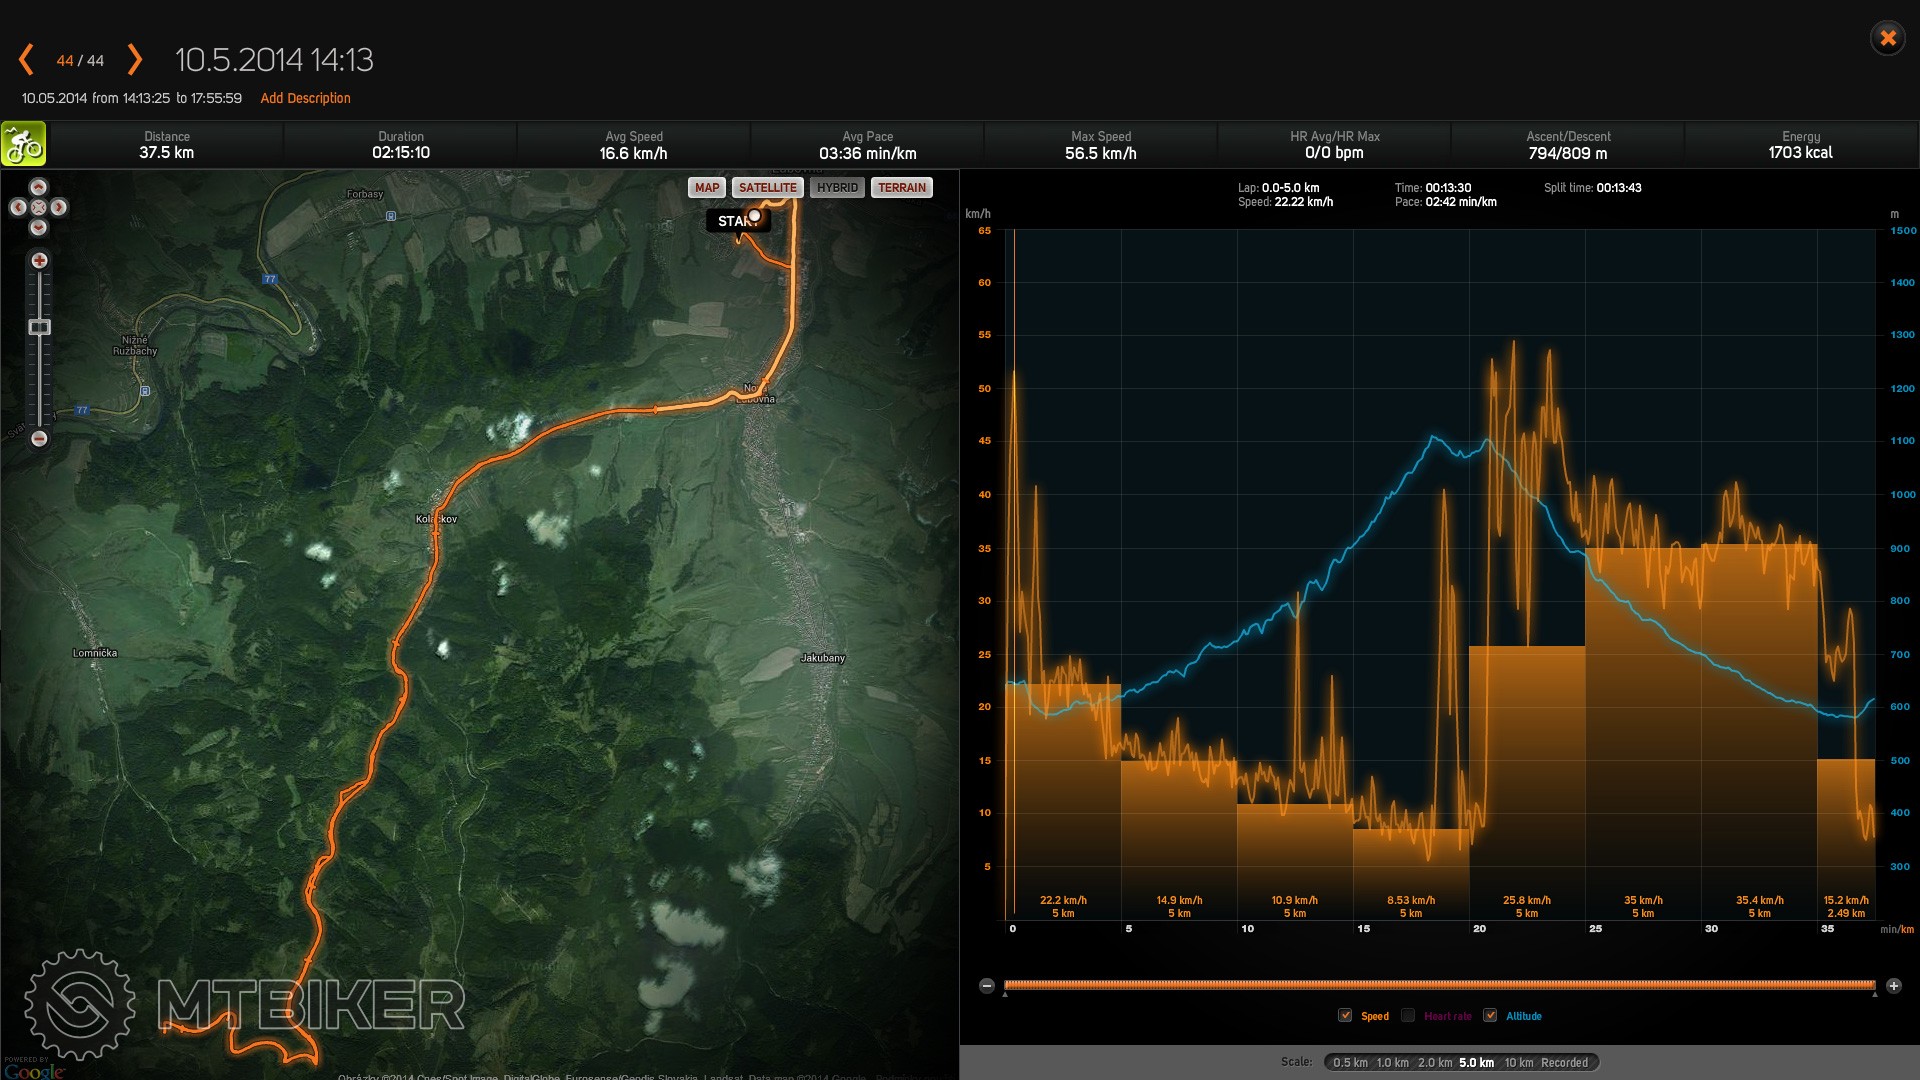Zoom in chart timeline with plus
This screenshot has height=1080, width=1920.
[1893, 986]
